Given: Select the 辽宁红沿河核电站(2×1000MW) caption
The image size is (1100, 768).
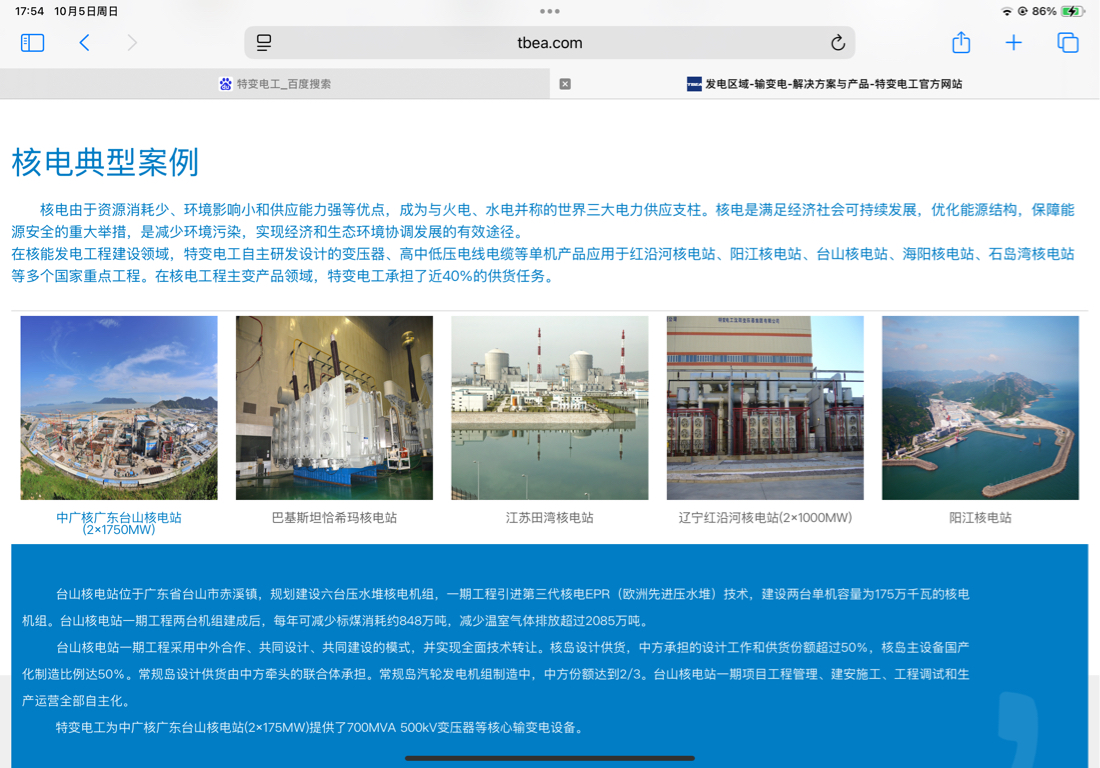Looking at the screenshot, I should [765, 518].
